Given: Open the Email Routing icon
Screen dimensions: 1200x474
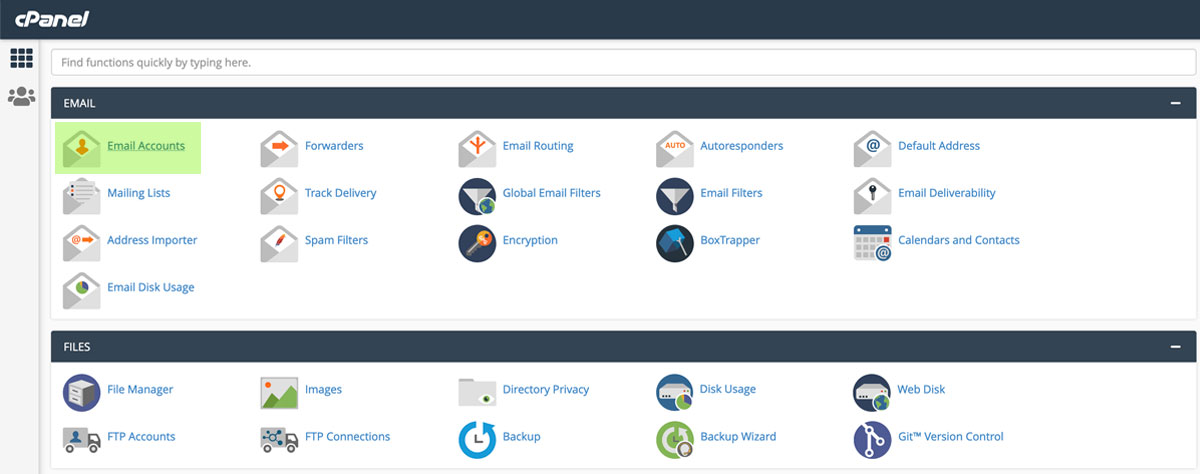Looking at the screenshot, I should coord(477,148).
